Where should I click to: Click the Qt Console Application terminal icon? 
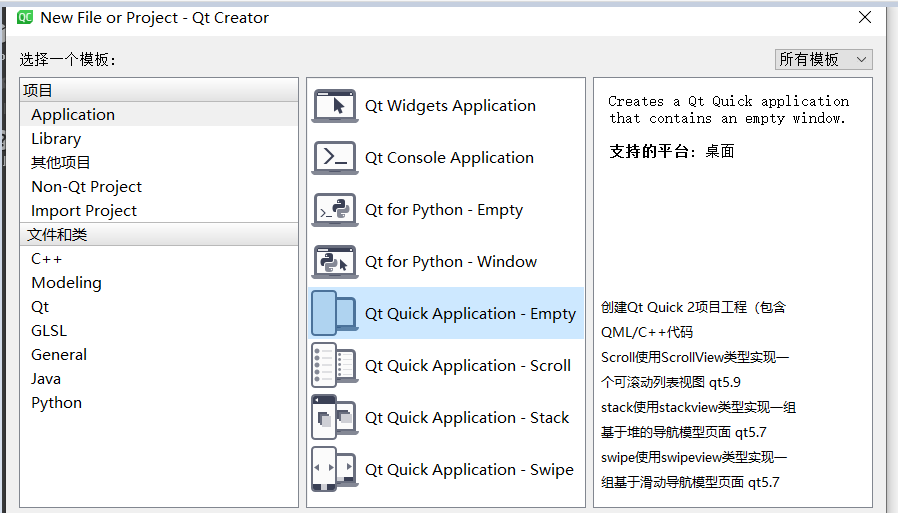pyautogui.click(x=335, y=157)
